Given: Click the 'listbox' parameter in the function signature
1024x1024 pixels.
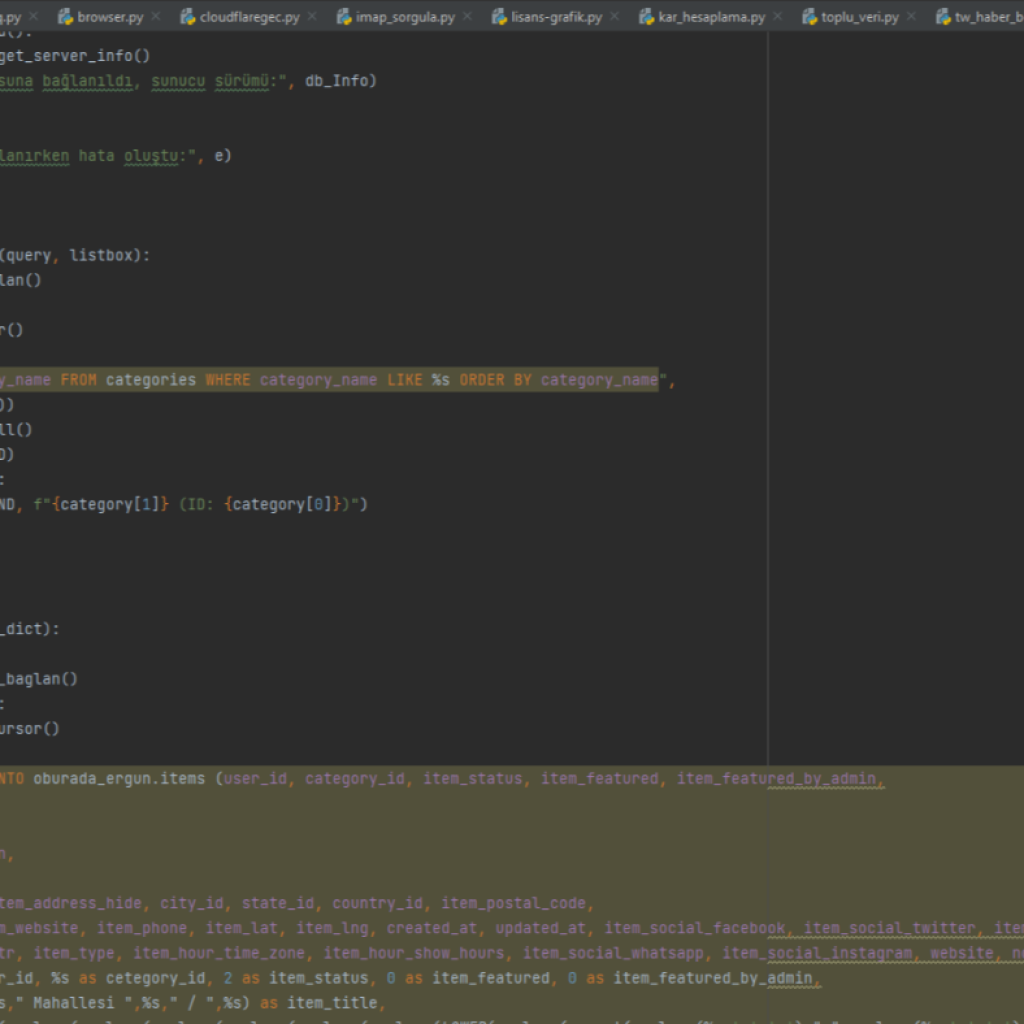Looking at the screenshot, I should click(101, 255).
